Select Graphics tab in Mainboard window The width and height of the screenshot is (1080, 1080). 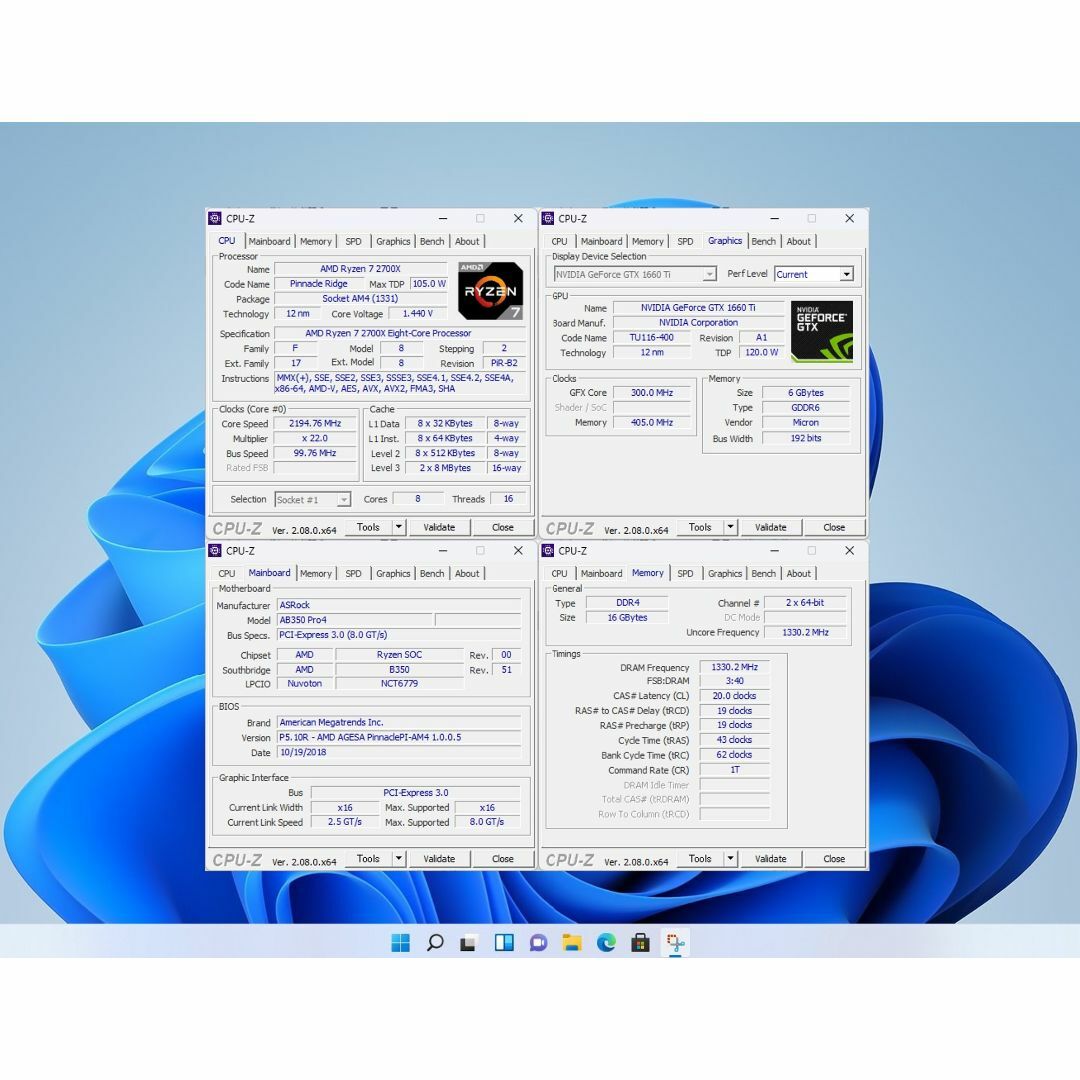point(393,573)
